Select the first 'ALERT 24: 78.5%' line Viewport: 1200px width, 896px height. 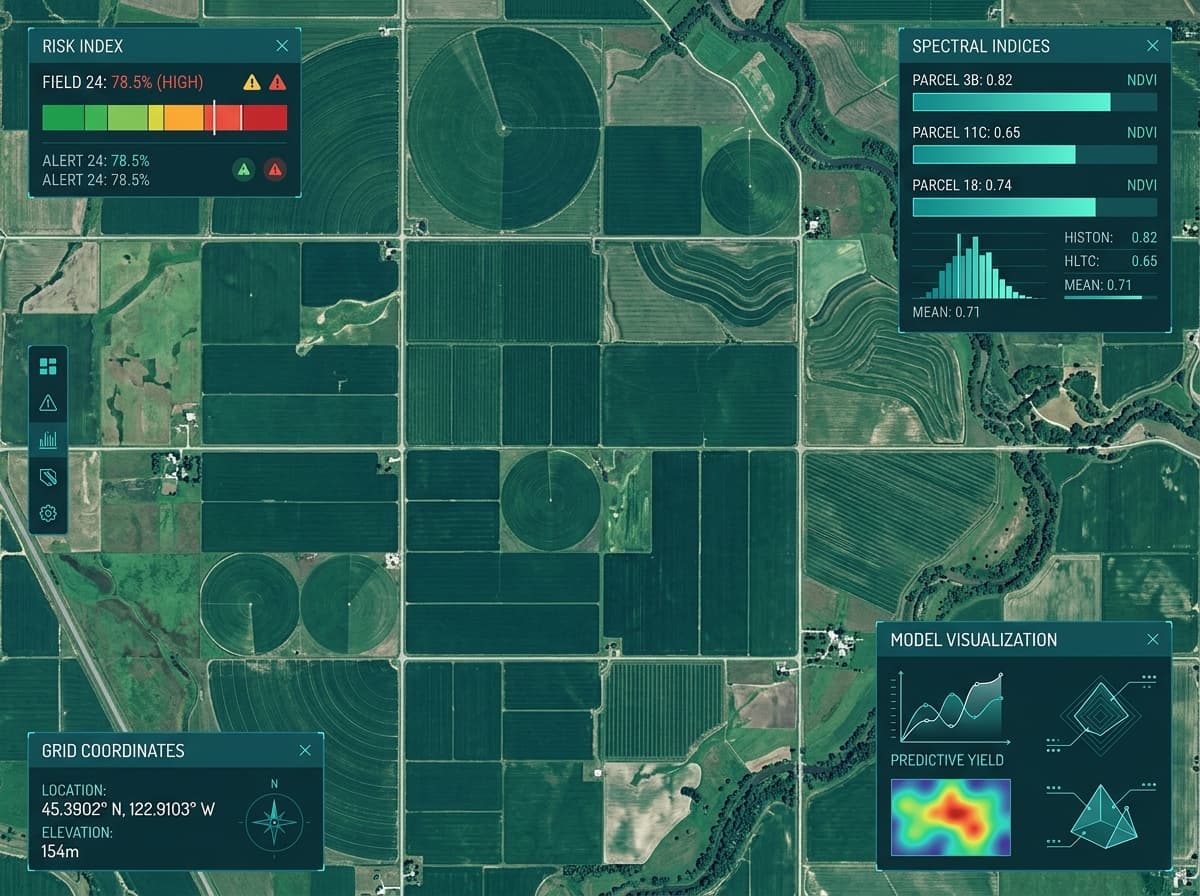(x=96, y=160)
